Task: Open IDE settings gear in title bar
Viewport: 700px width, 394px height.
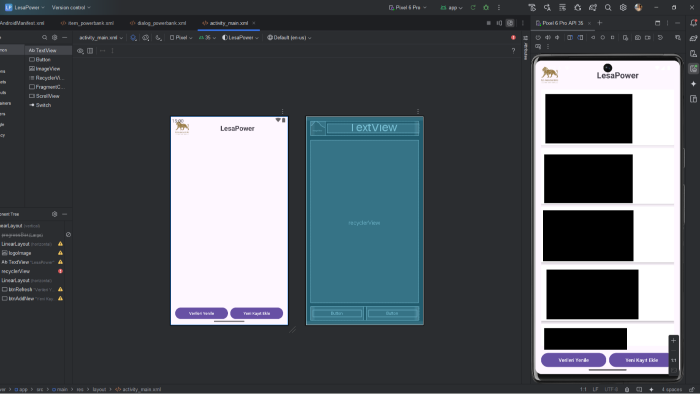Action: coord(623,8)
